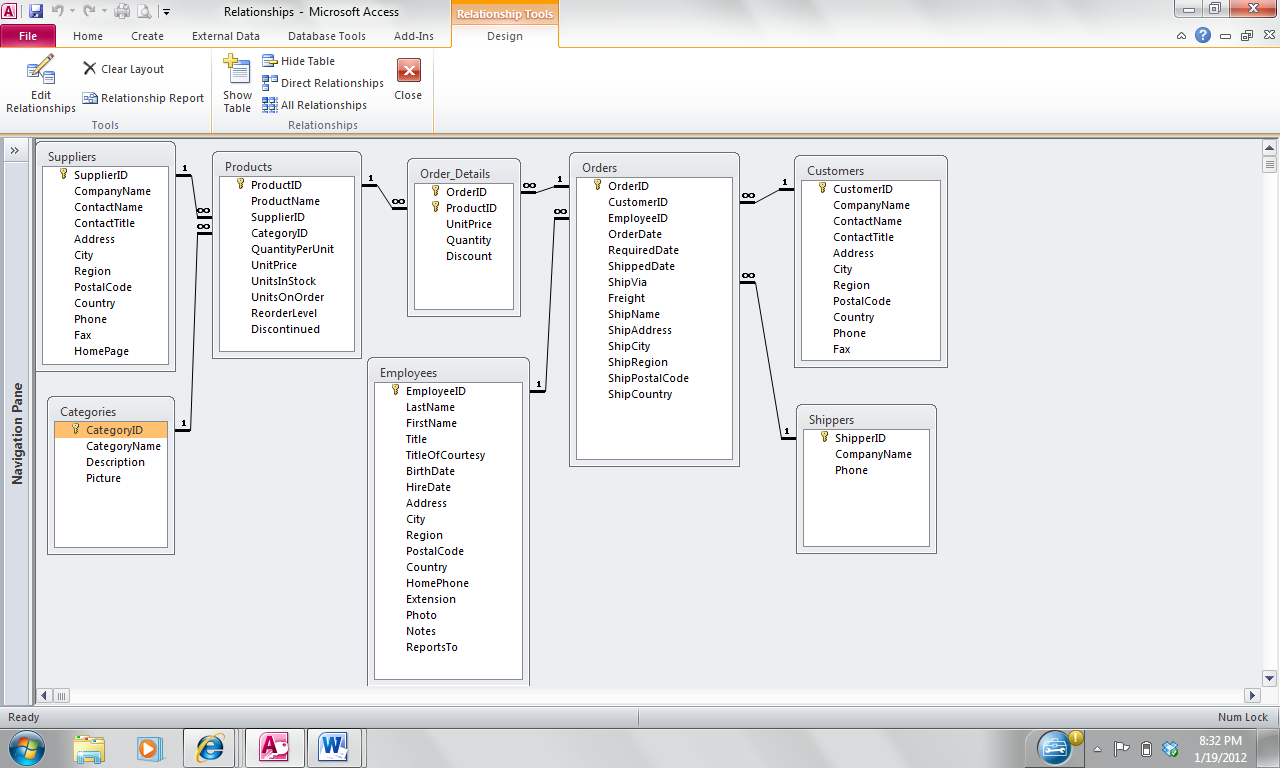
Task: Select the Customers table title bar
Action: [871, 170]
